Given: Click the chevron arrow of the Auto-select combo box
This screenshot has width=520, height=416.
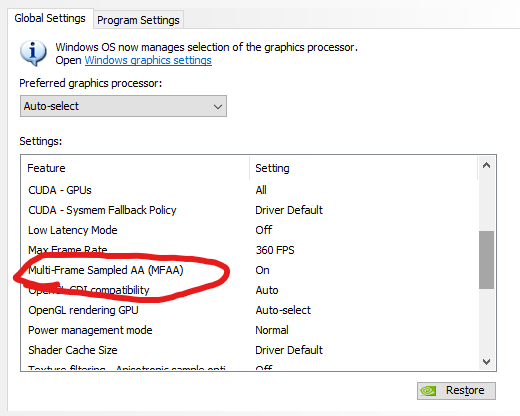Looking at the screenshot, I should coord(218,107).
